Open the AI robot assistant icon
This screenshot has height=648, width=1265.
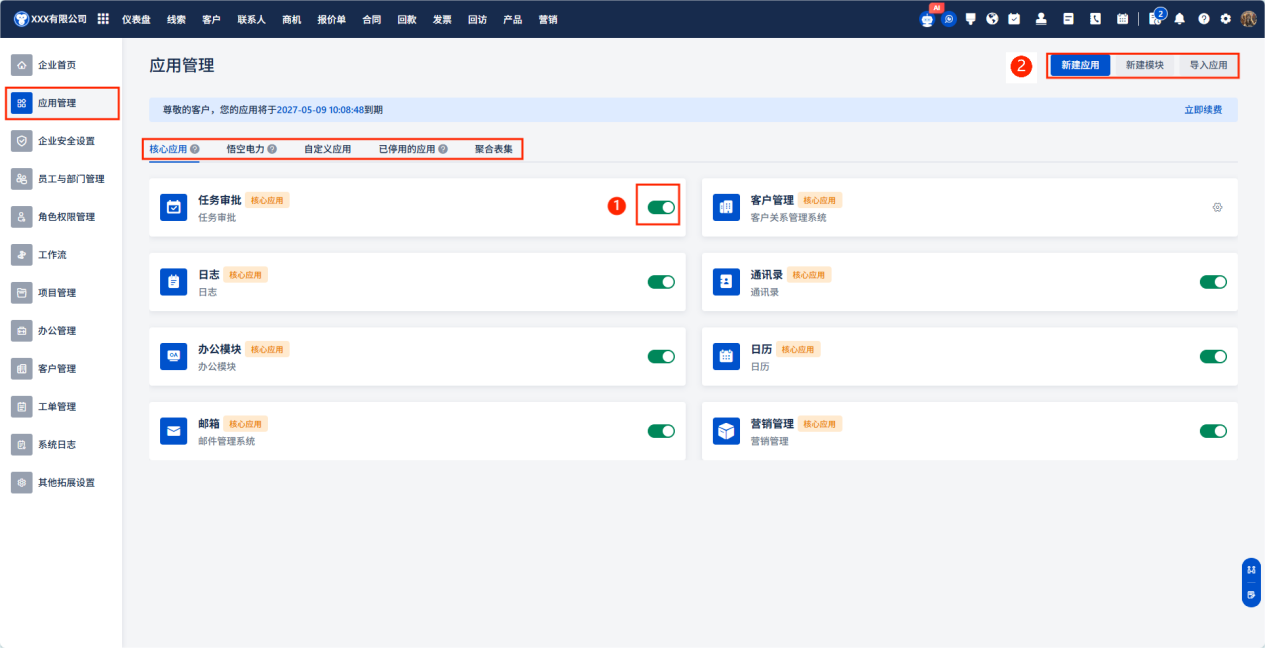[927, 19]
